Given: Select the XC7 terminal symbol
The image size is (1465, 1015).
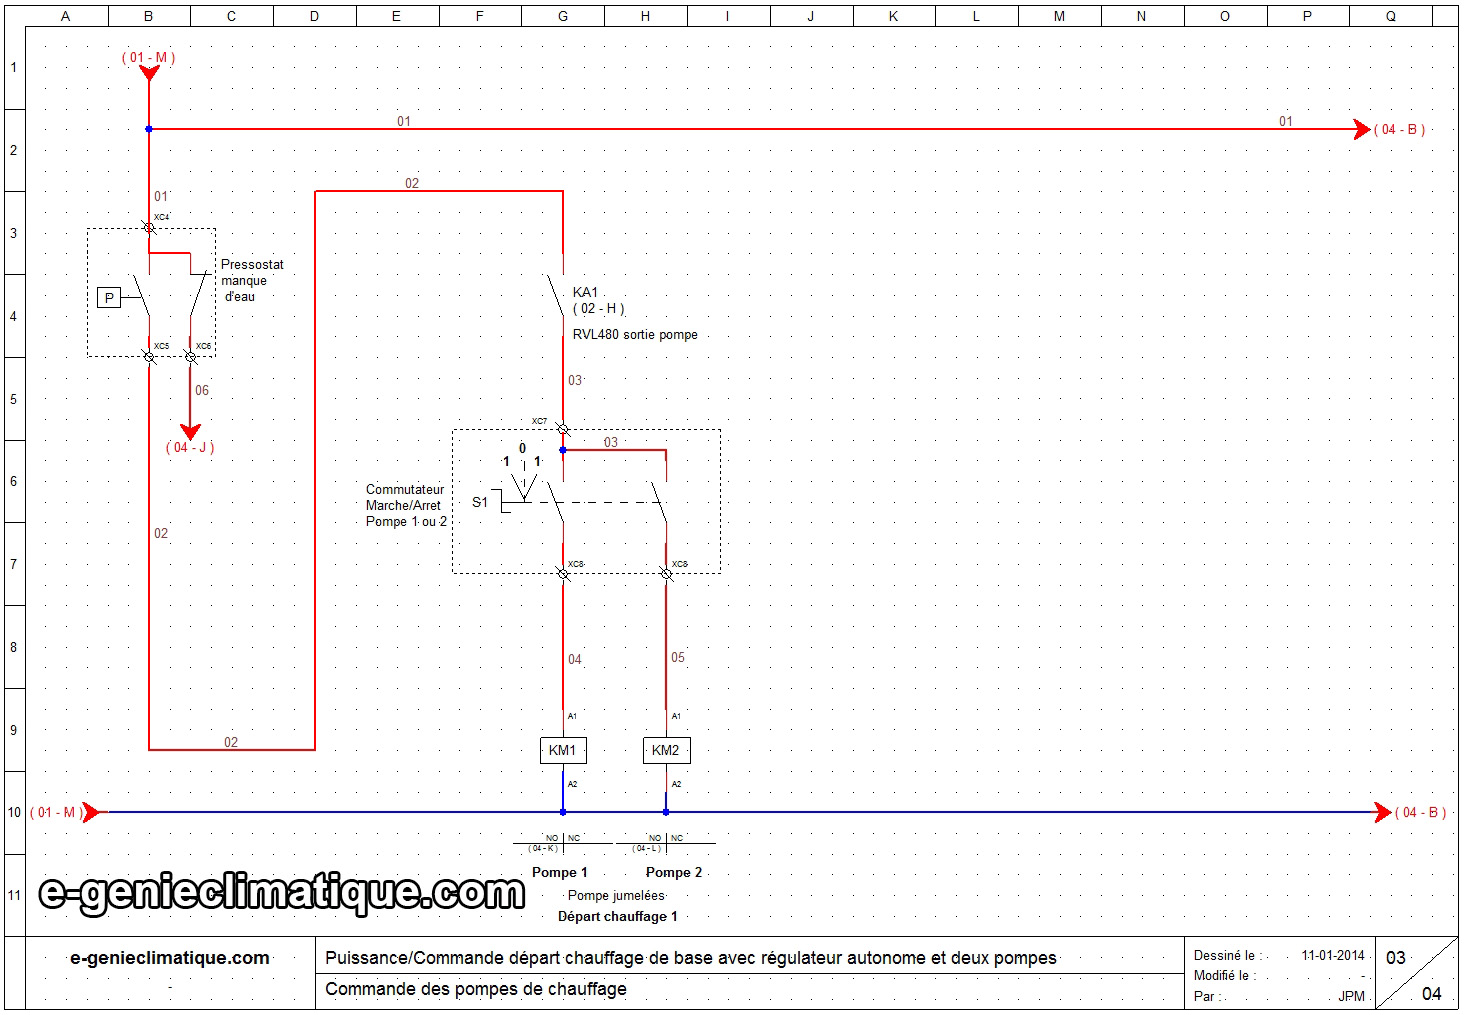Looking at the screenshot, I should pyautogui.click(x=563, y=429).
